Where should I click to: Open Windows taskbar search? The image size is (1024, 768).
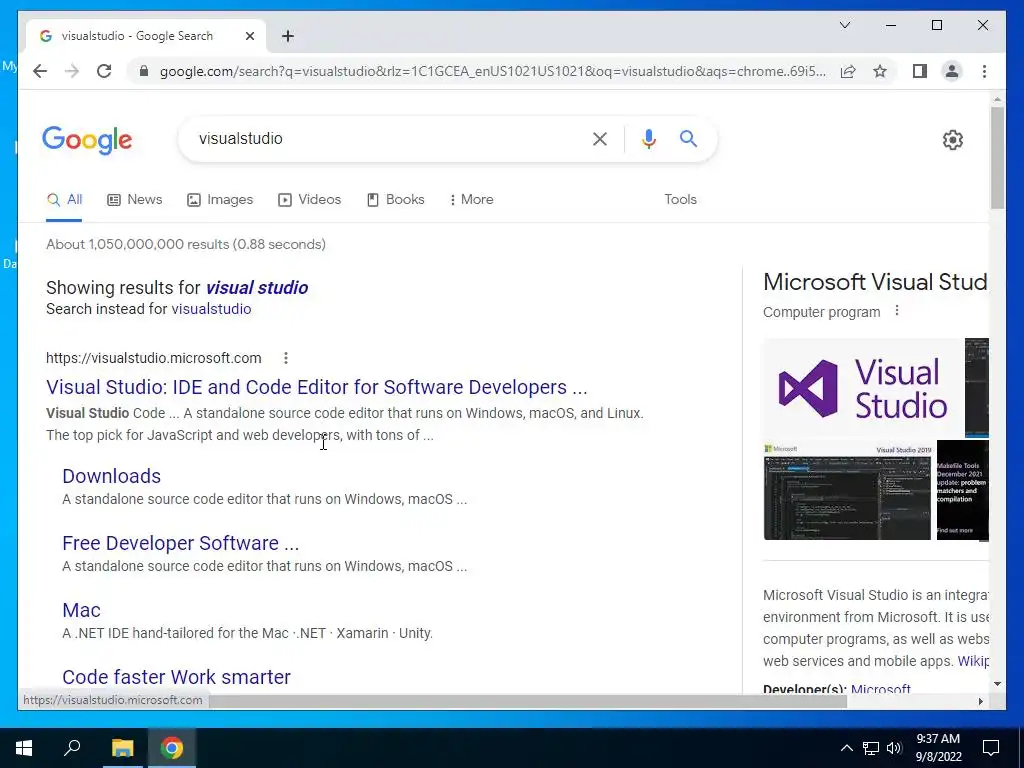point(72,748)
